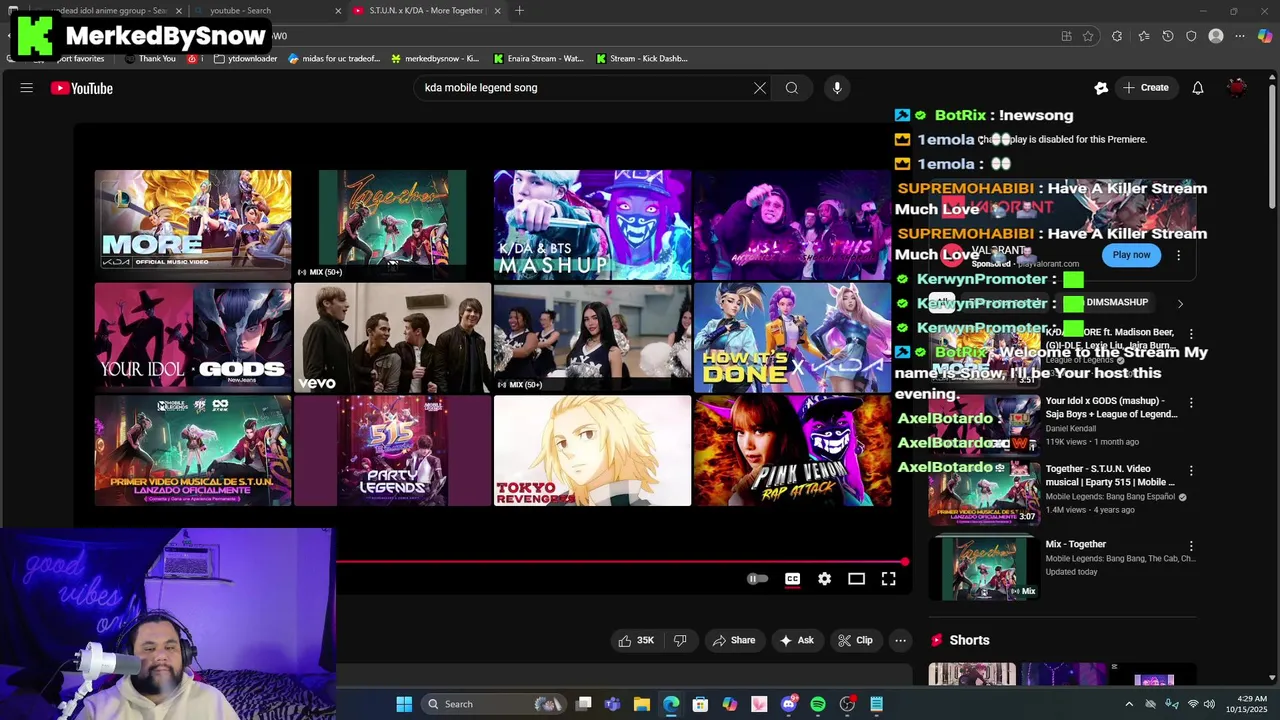
Task: Clear the YouTube search box text
Action: tap(760, 88)
